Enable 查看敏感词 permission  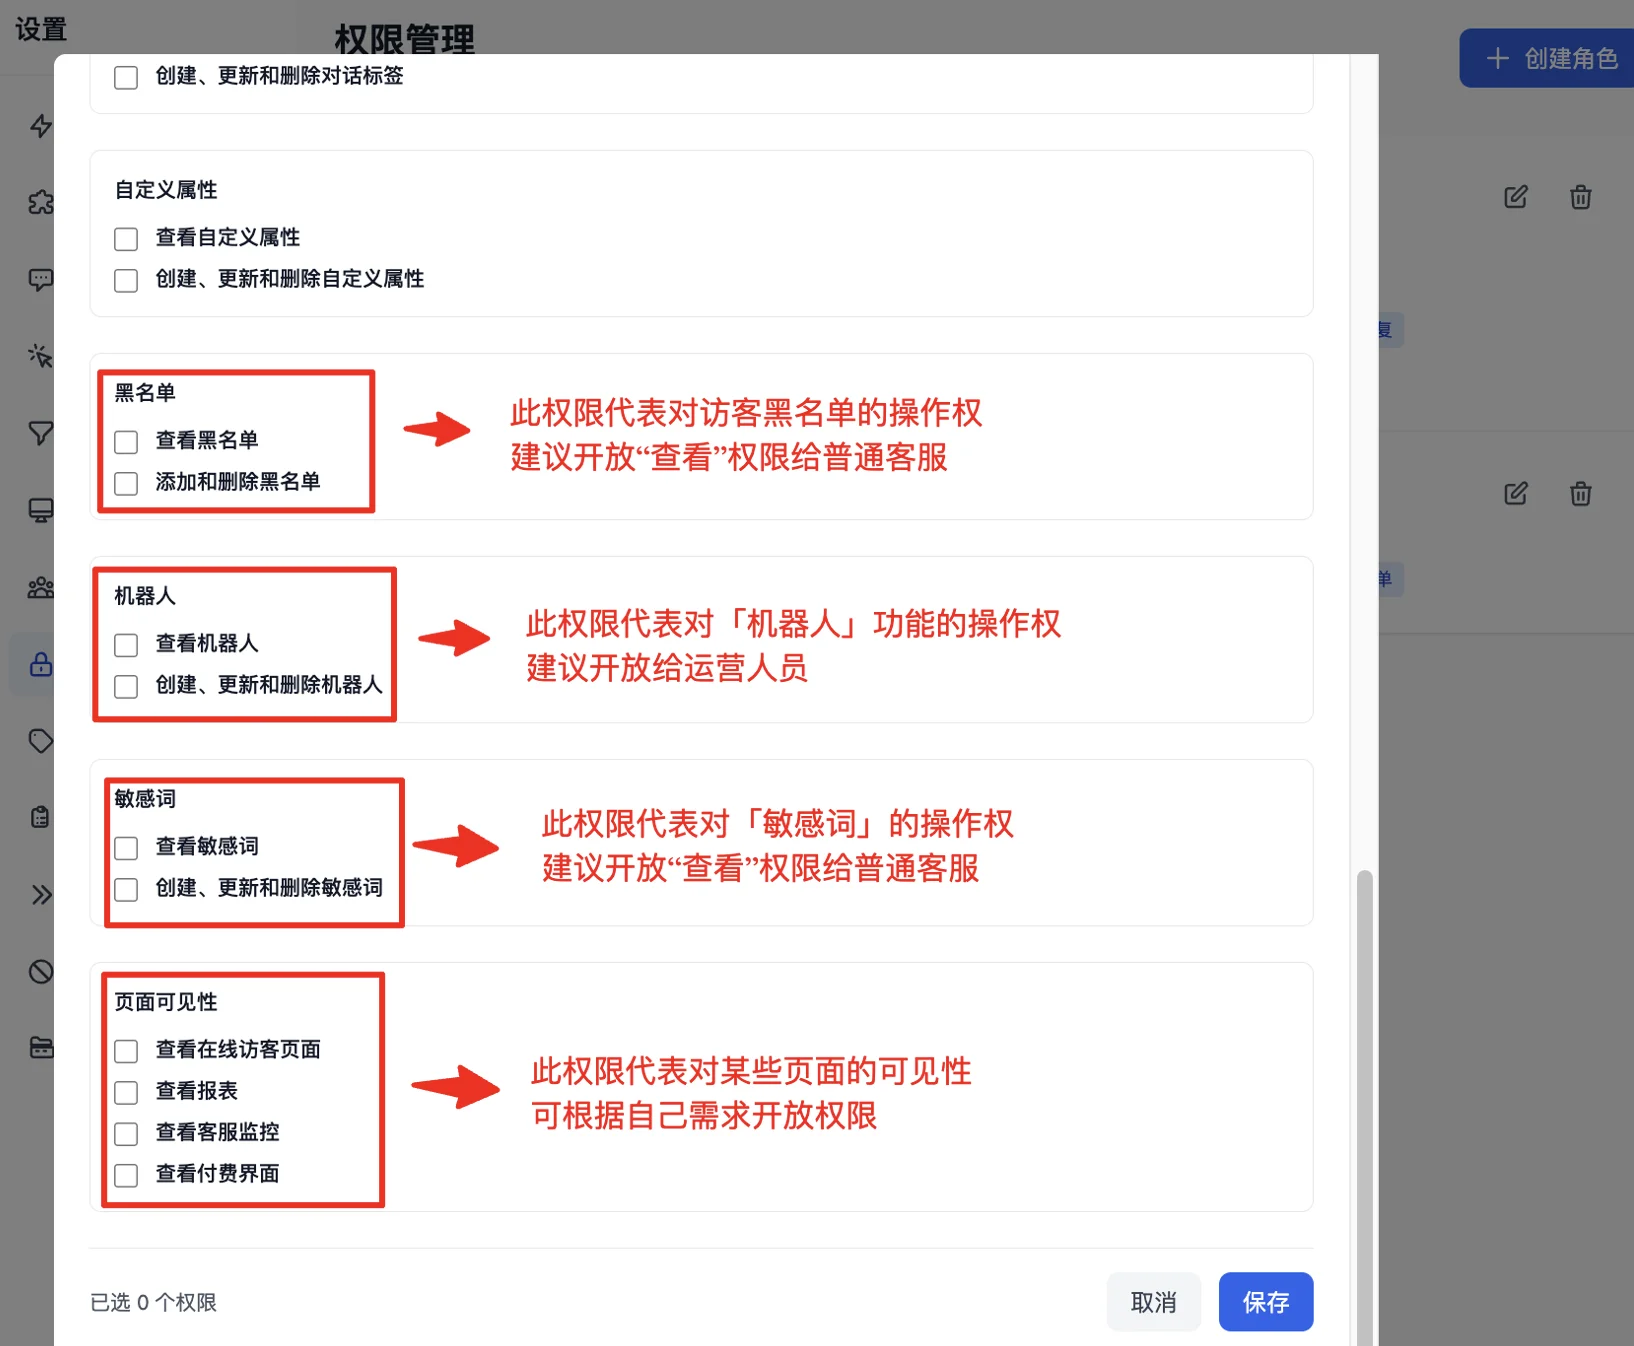click(x=125, y=847)
